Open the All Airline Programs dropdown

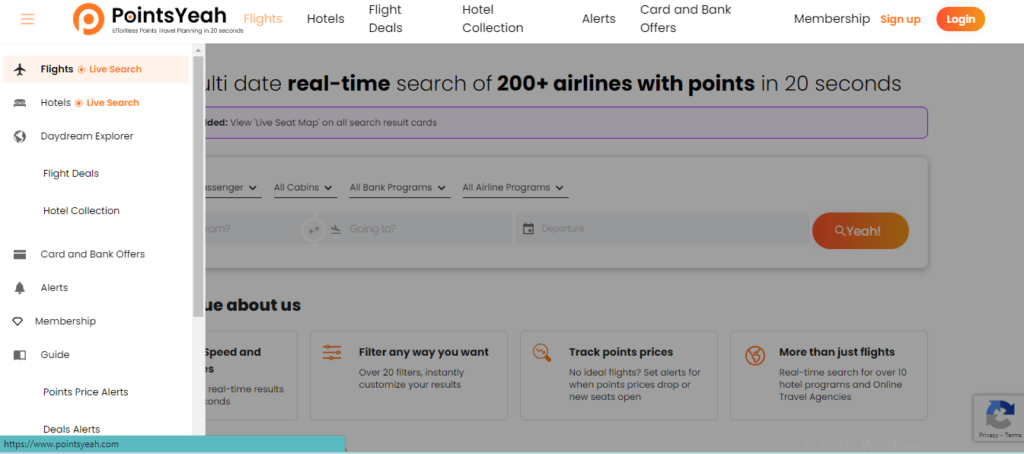click(x=515, y=187)
